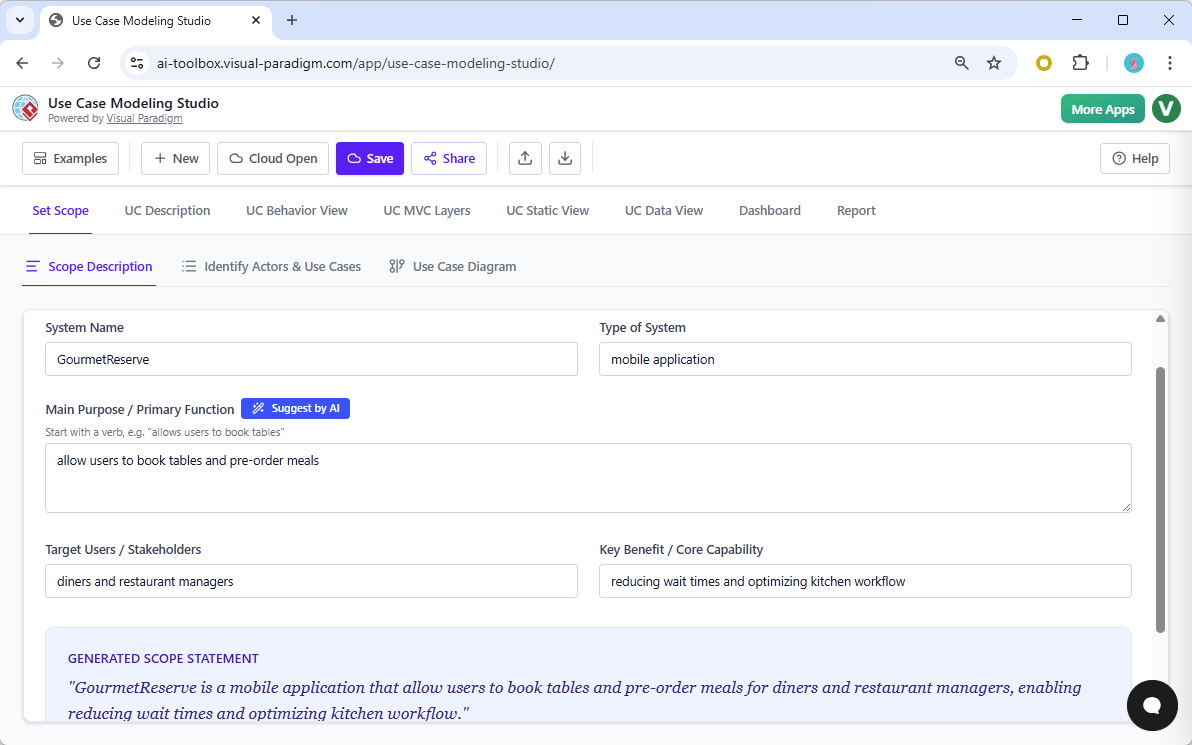The image size is (1192, 745).
Task: Switch to Identify Actors & Use Cases
Action: tap(271, 266)
